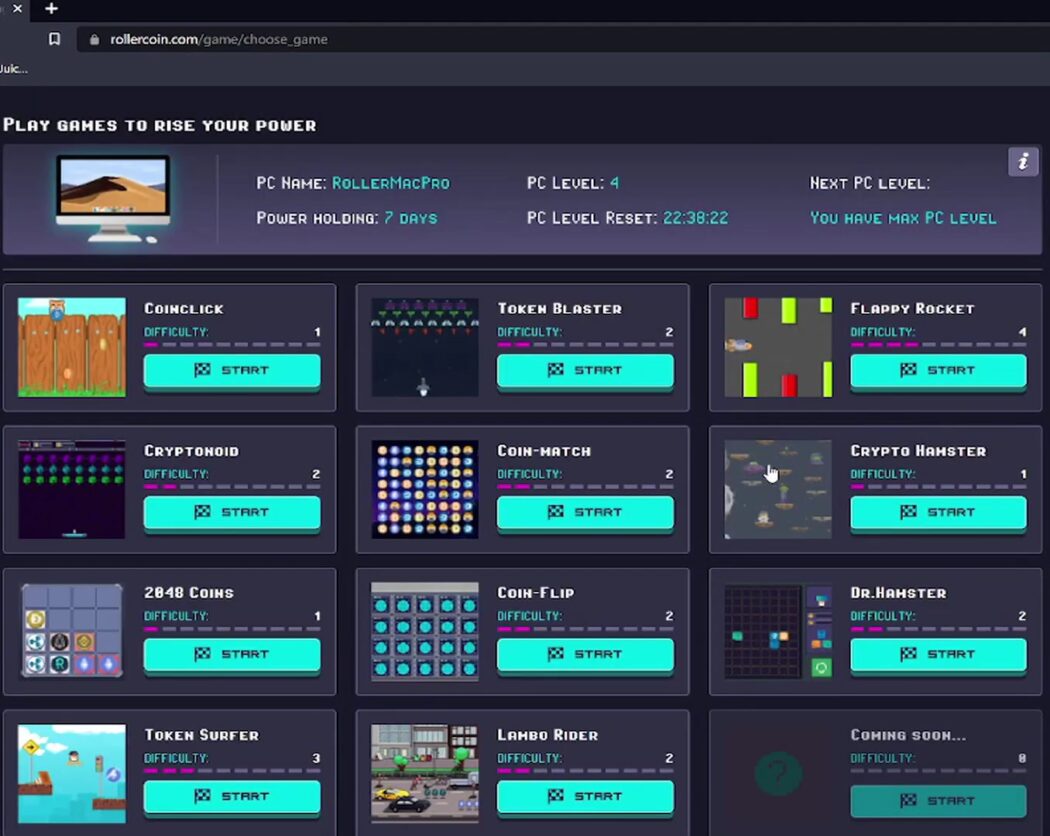
Task: Click the You Have Max PC Level text
Action: (x=903, y=218)
